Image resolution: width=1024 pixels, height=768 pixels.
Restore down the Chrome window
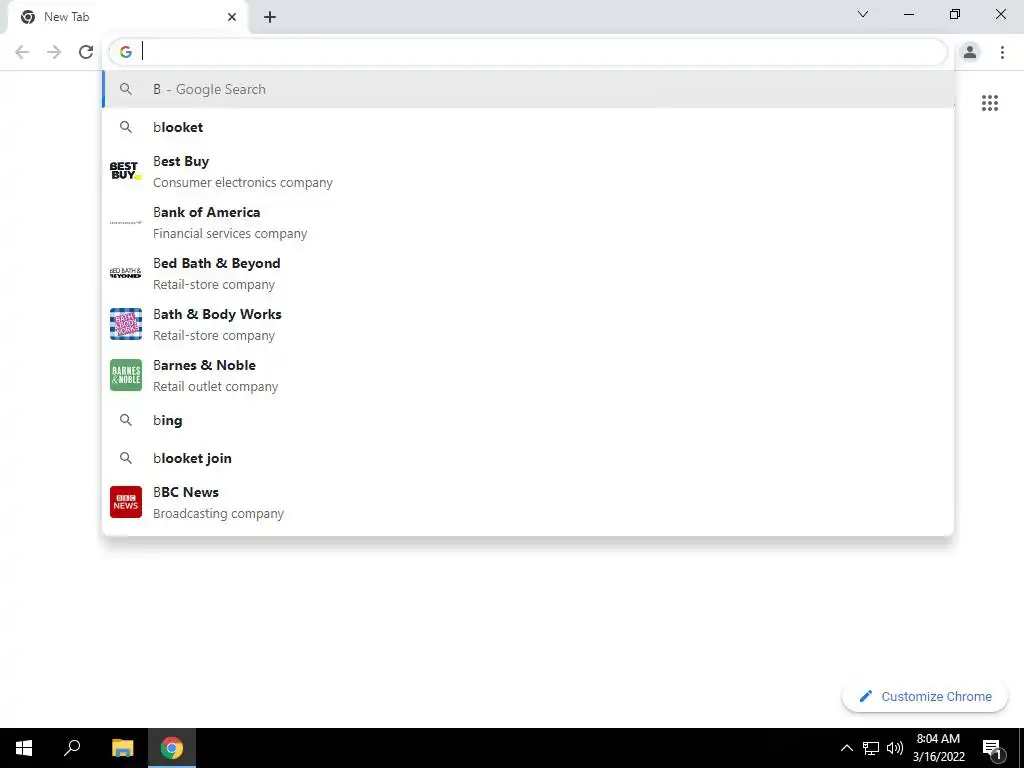(955, 14)
